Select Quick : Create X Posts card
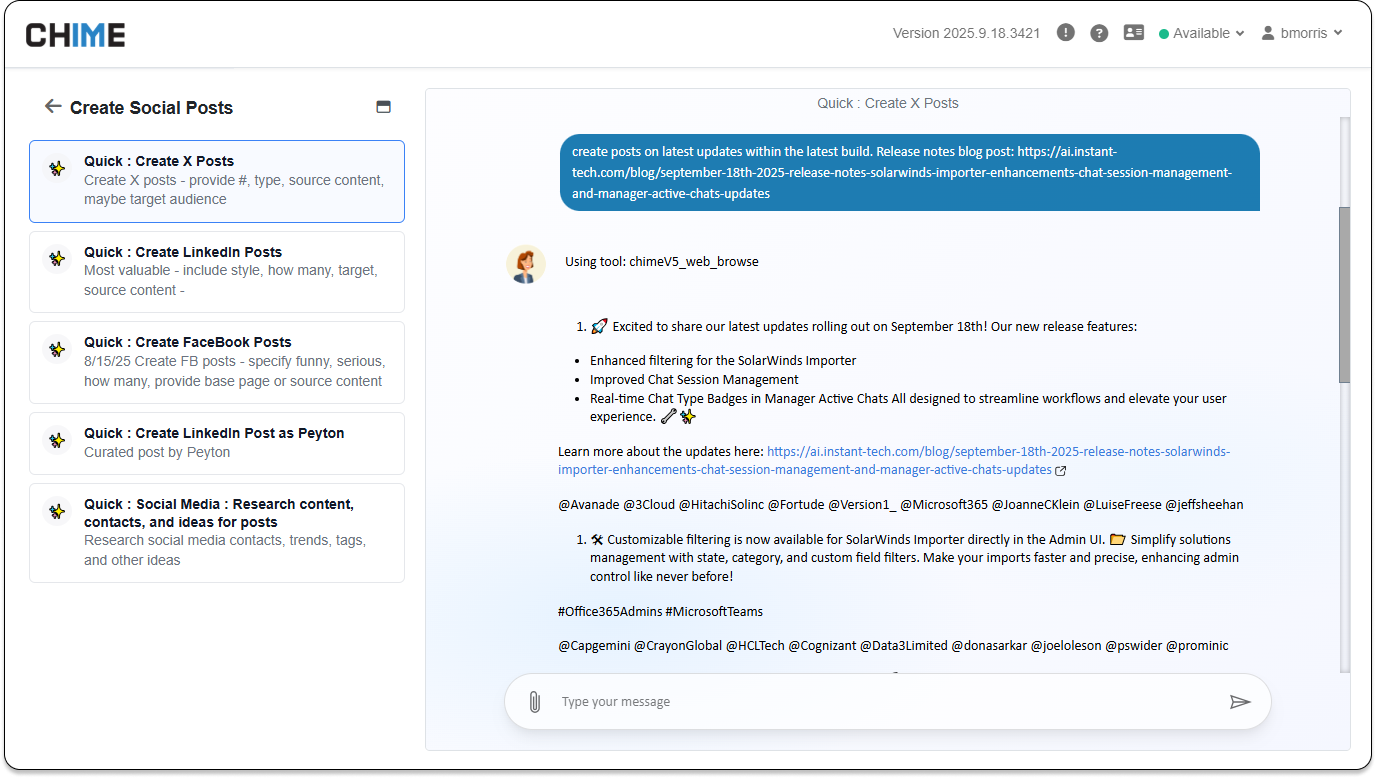Screen dimensions: 1376x778 217,181
